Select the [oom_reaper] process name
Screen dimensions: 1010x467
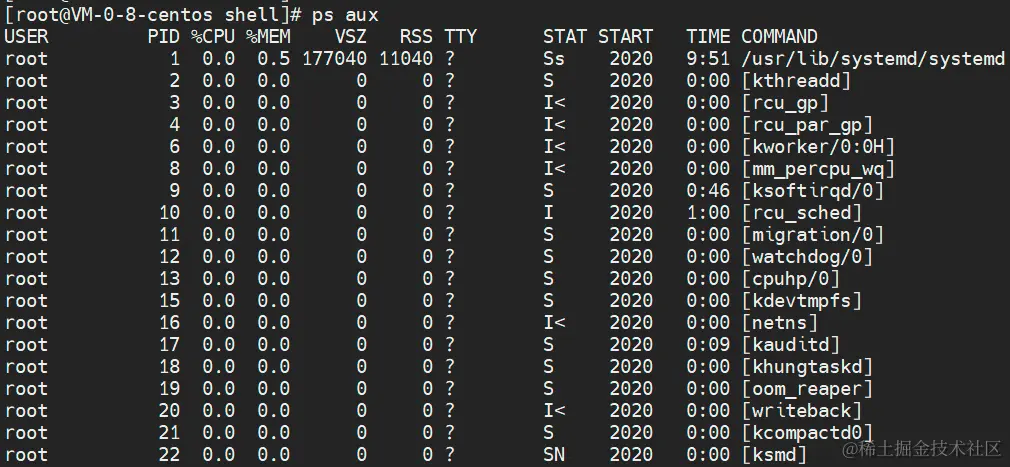(807, 388)
